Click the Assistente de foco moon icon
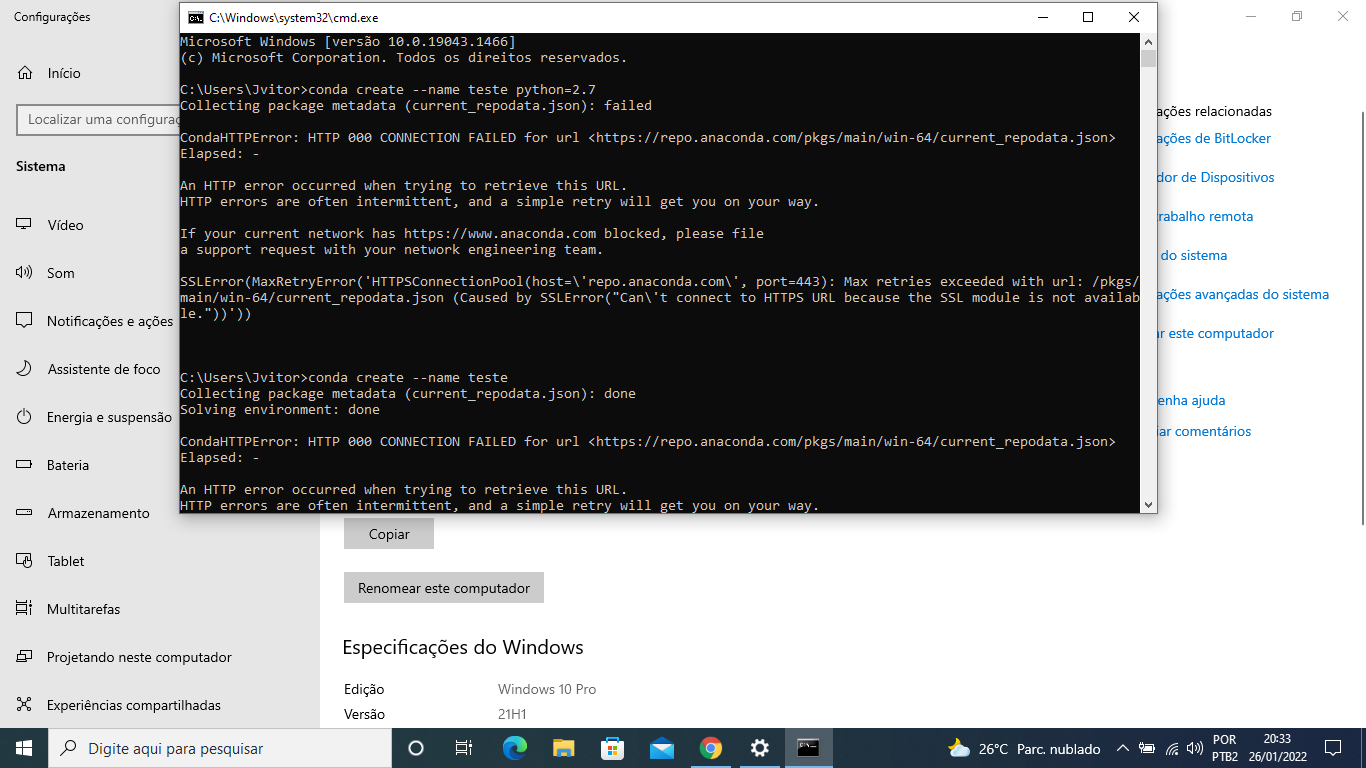This screenshot has width=1366, height=768. pos(24,369)
